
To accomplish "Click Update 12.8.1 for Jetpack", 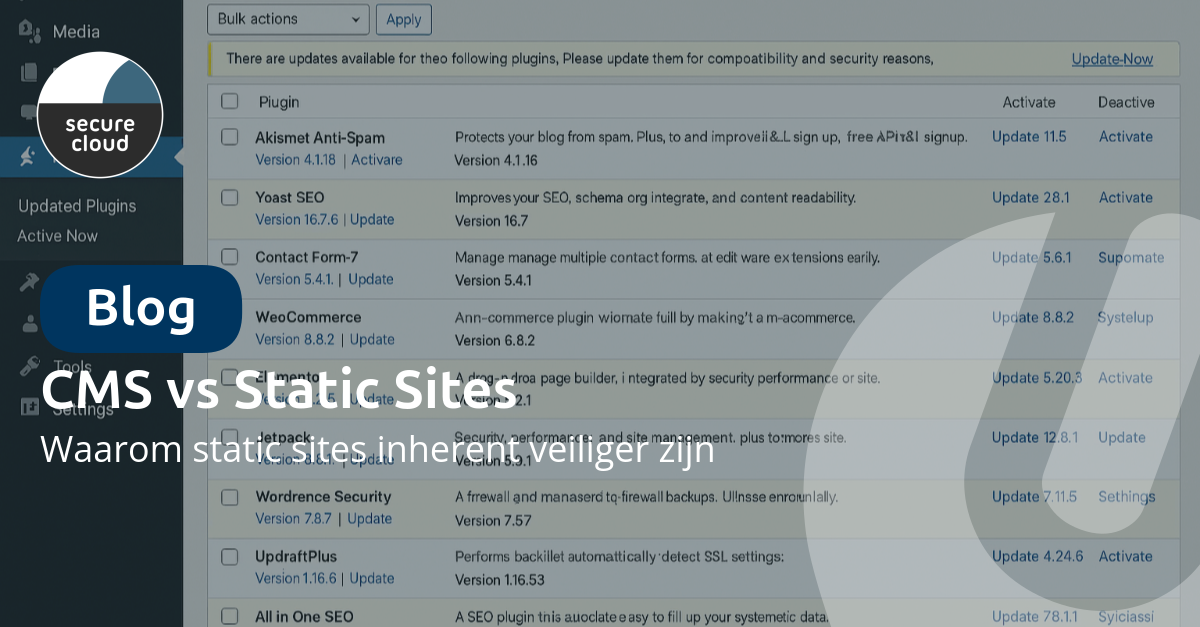I will point(1035,437).
